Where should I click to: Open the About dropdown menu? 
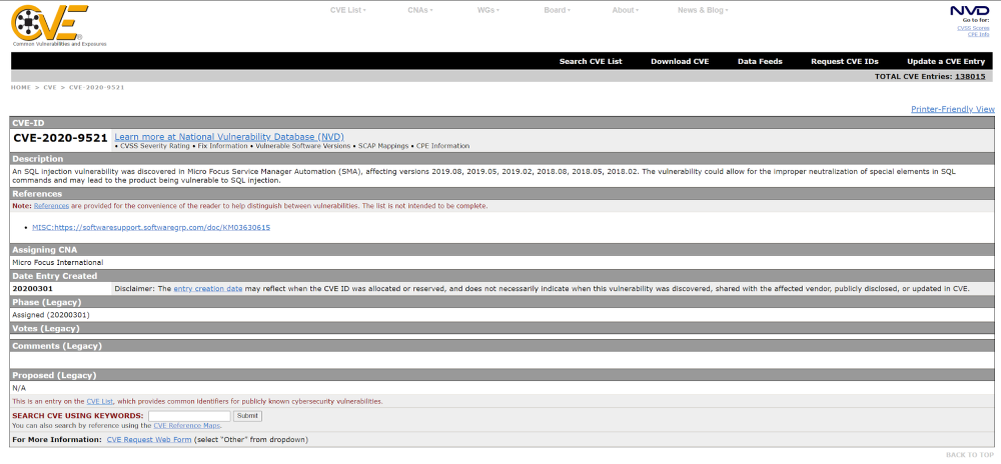[x=626, y=10]
